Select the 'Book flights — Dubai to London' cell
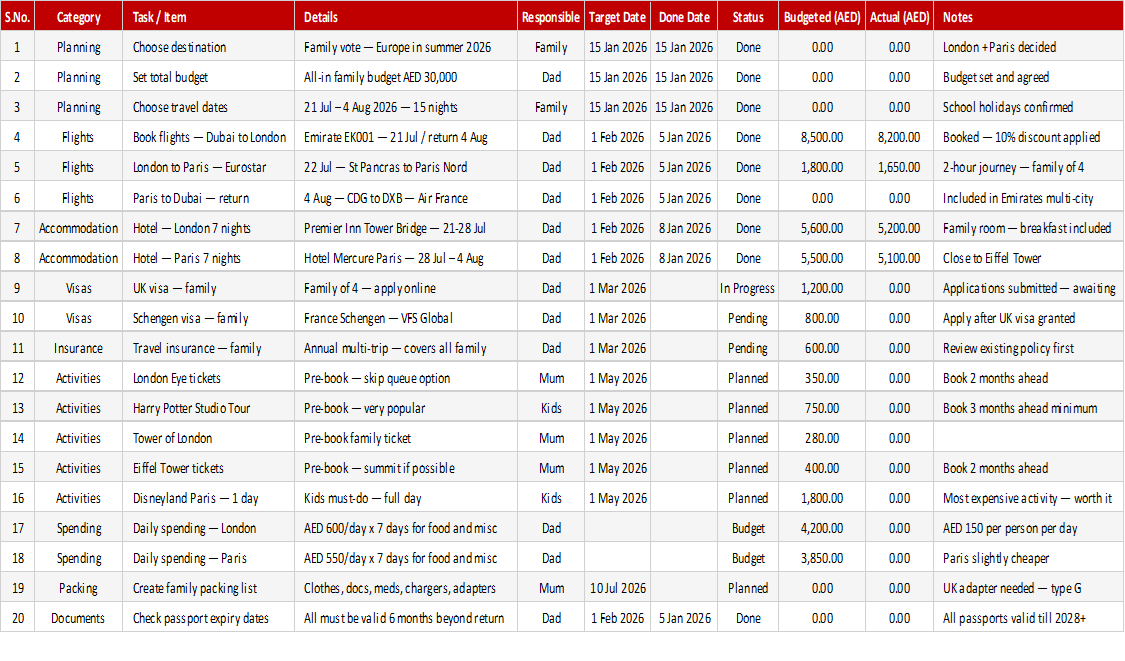Image resolution: width=1125 pixels, height=661 pixels. click(208, 137)
